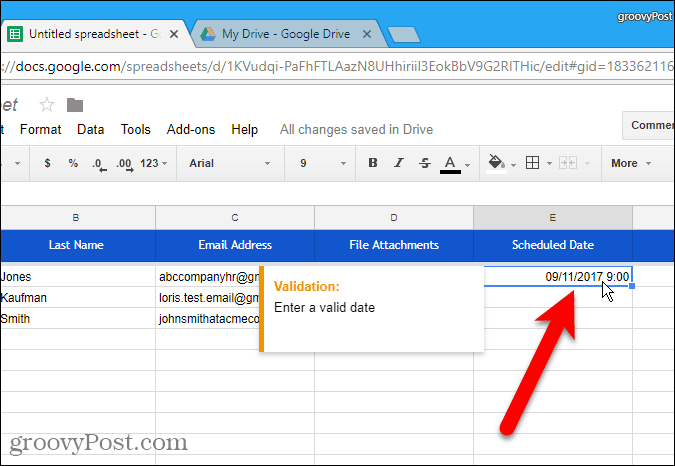Open the move-to-folder icon

point(75,105)
